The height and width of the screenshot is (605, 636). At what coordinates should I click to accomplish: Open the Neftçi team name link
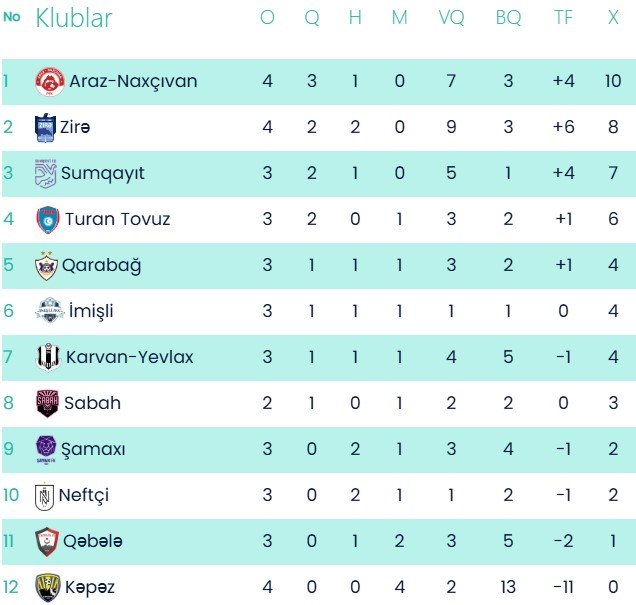(86, 495)
